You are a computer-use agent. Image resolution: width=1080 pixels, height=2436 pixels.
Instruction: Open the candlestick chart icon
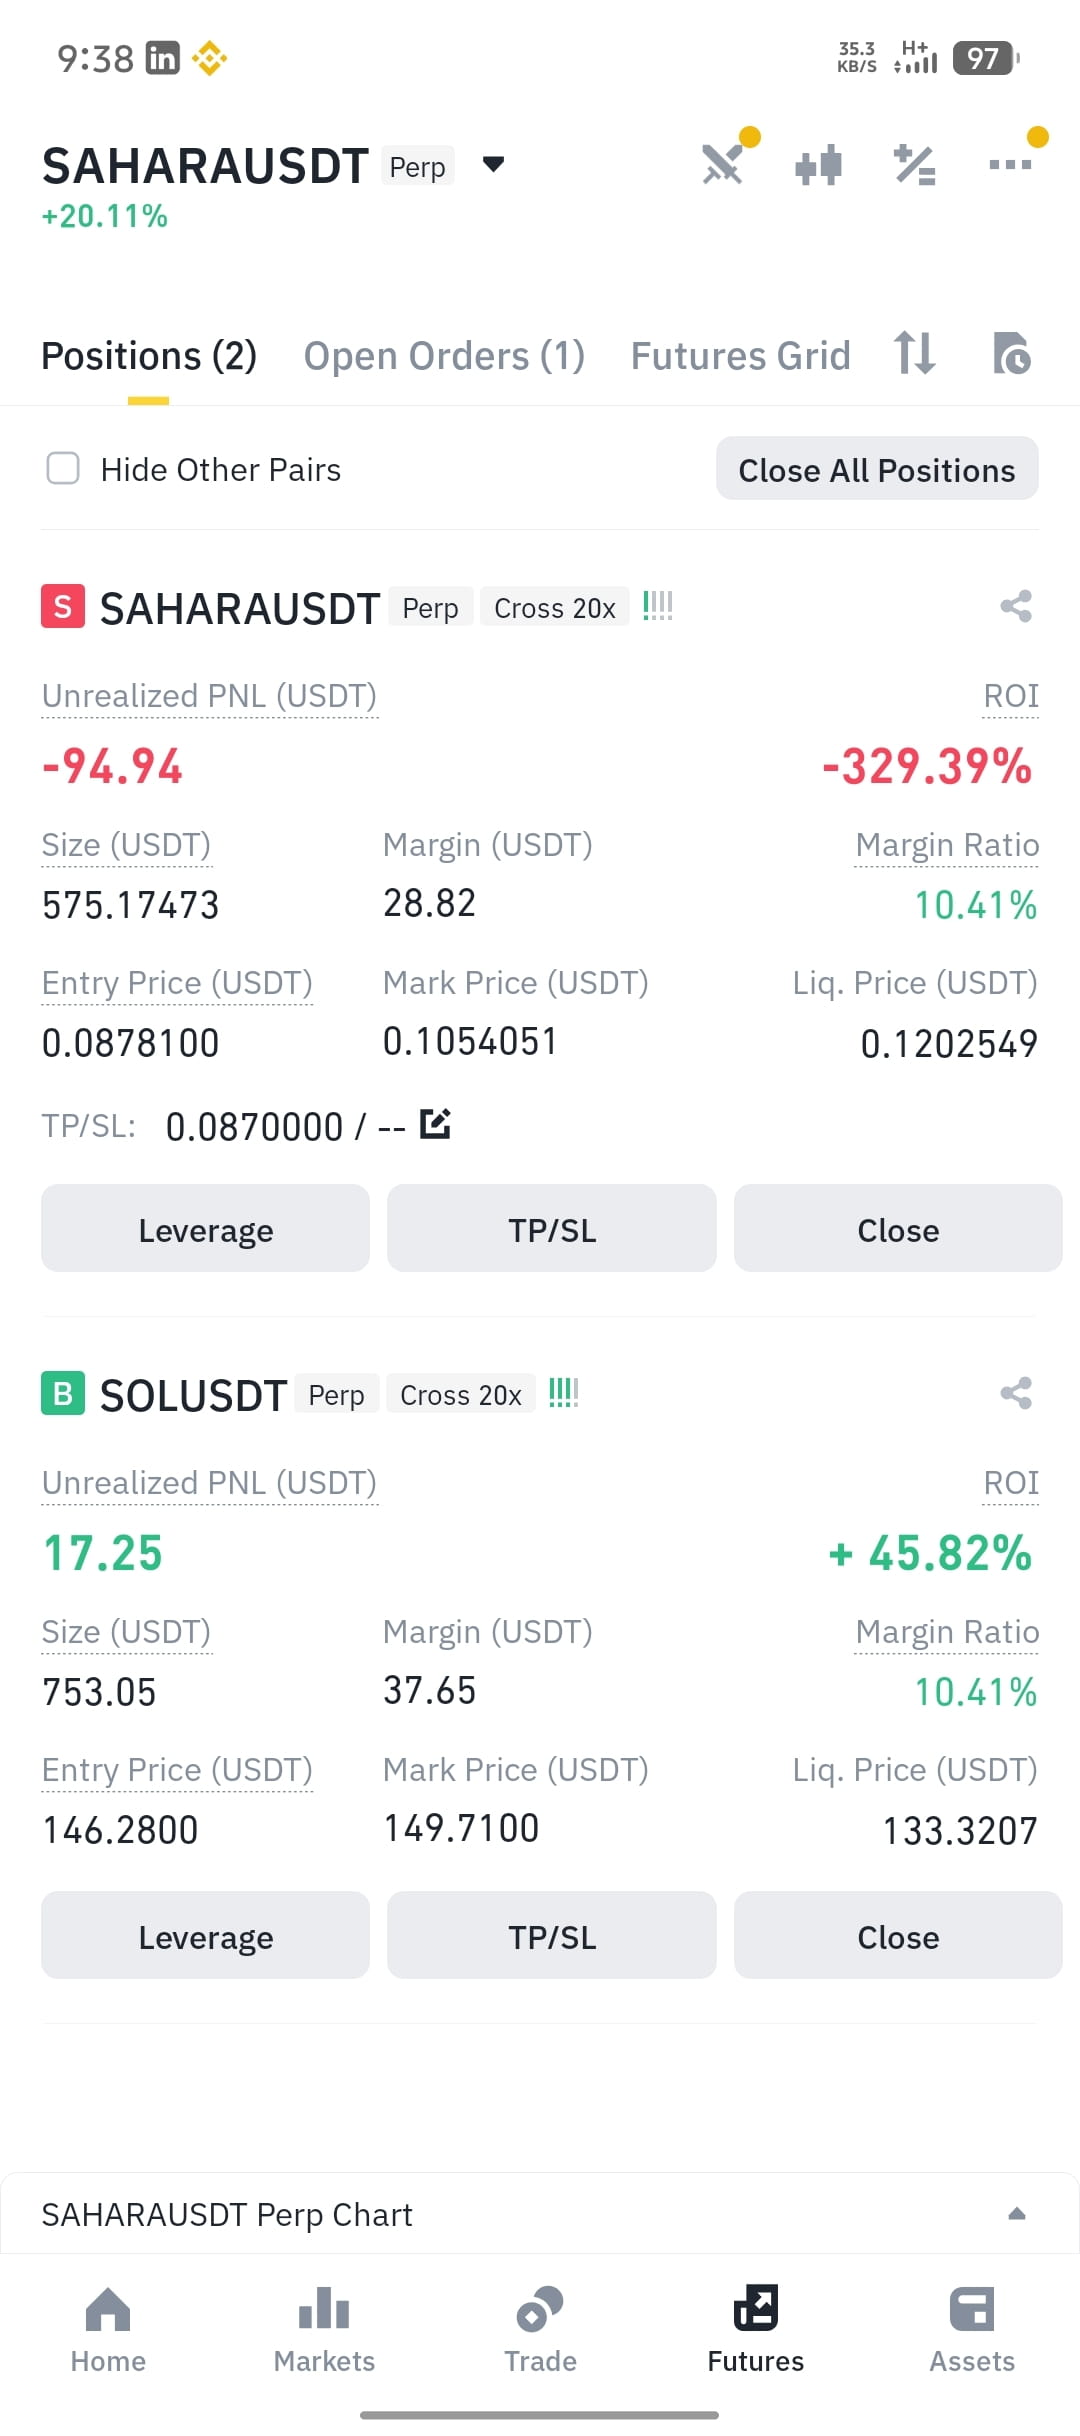[x=818, y=165]
